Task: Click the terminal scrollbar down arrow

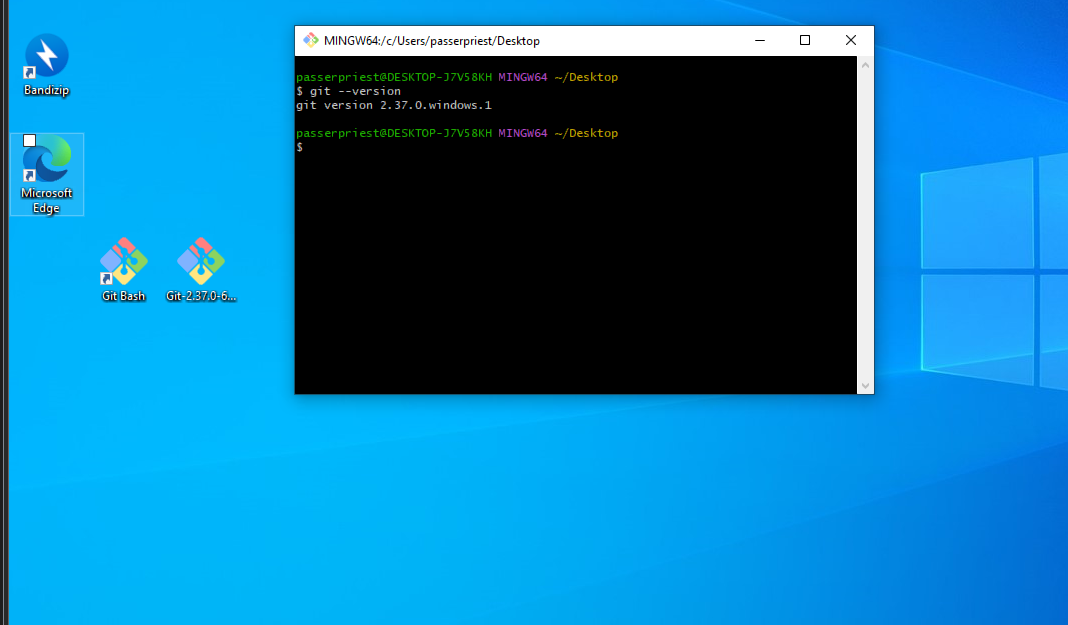Action: pos(865,385)
